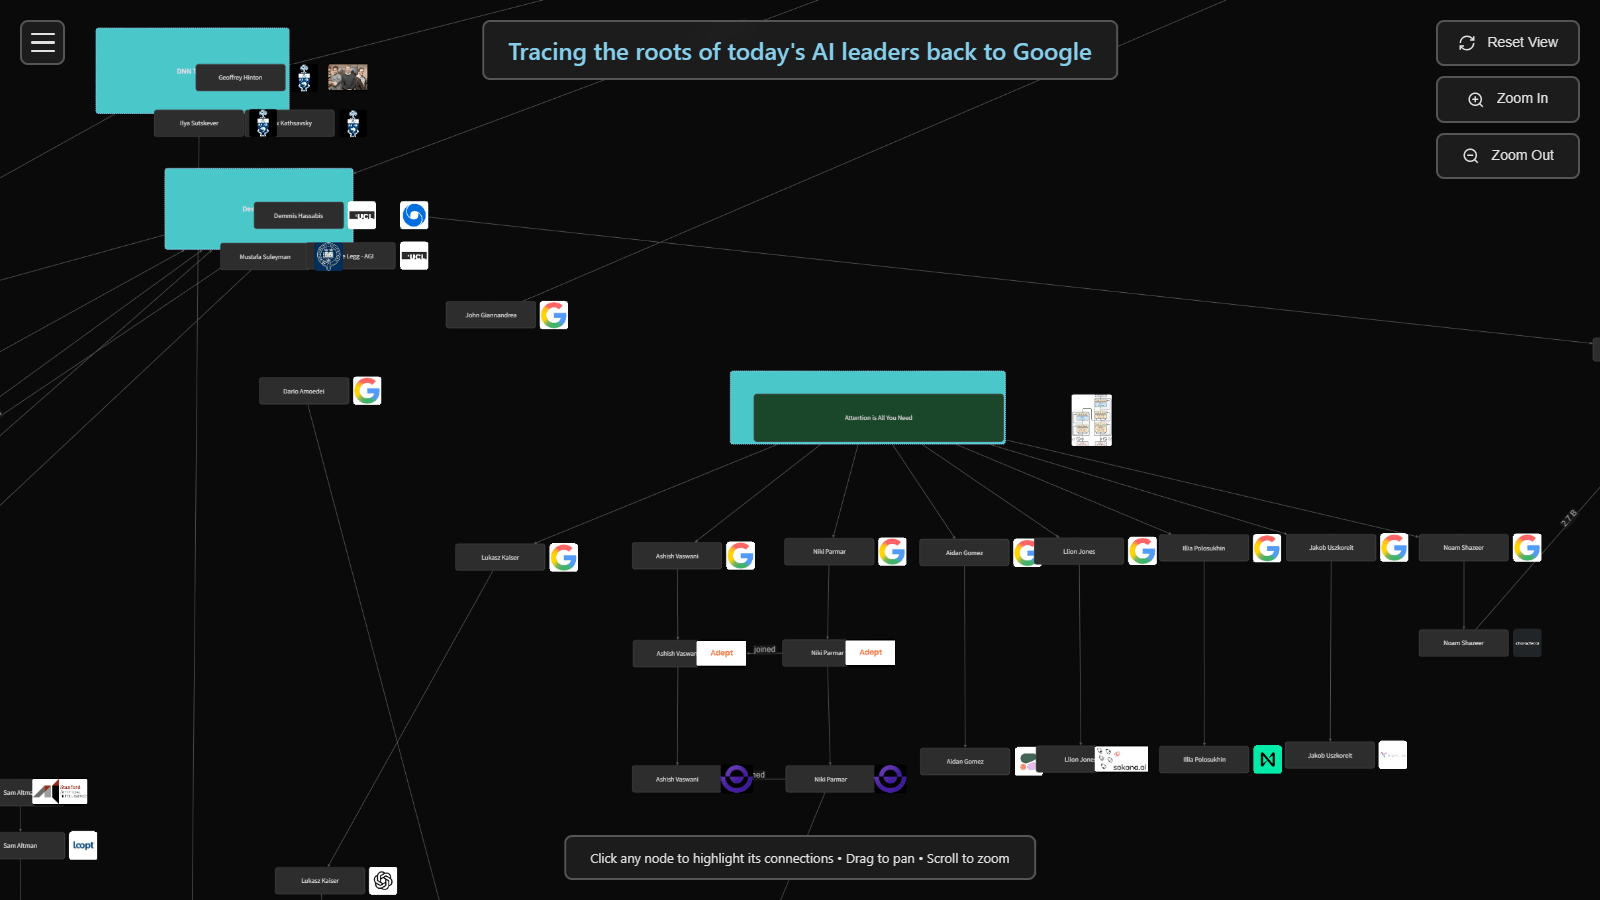
Task: Select the Google logo next to John Giannandrea
Action: [554, 315]
